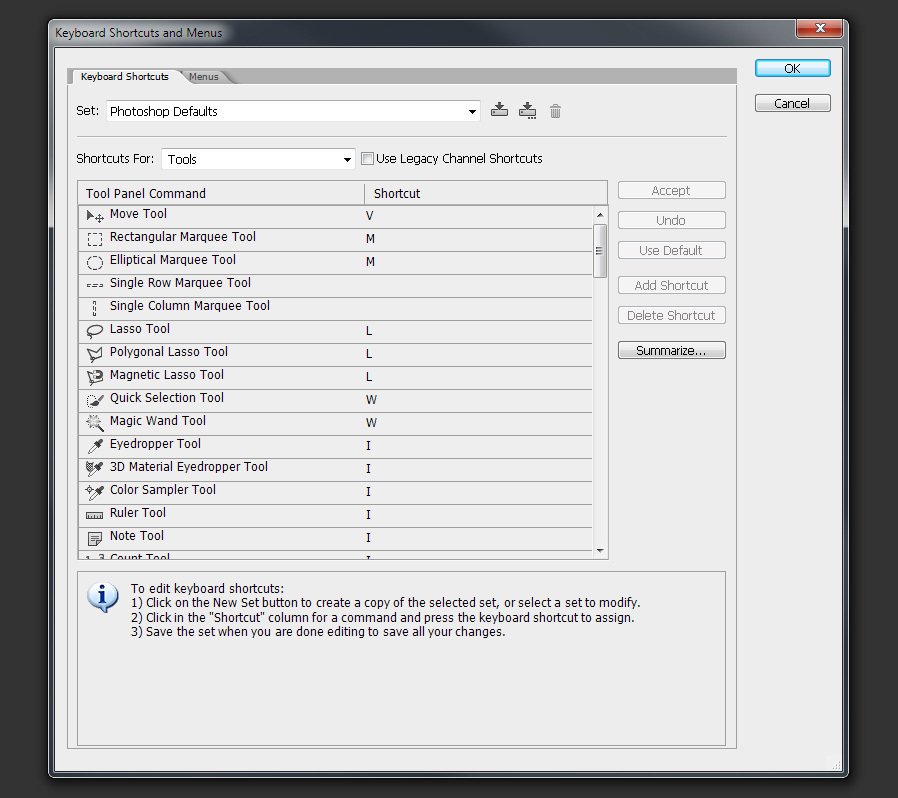Click the I shortcut for Color Sampler Tool
This screenshot has height=798, width=898.
pos(368,492)
